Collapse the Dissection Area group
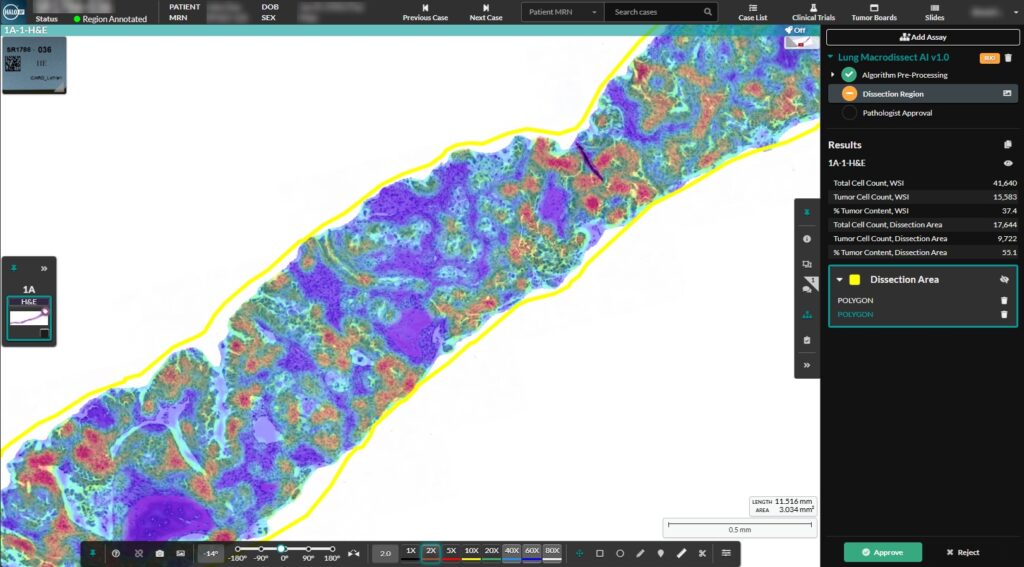This screenshot has width=1024, height=567. [839, 280]
